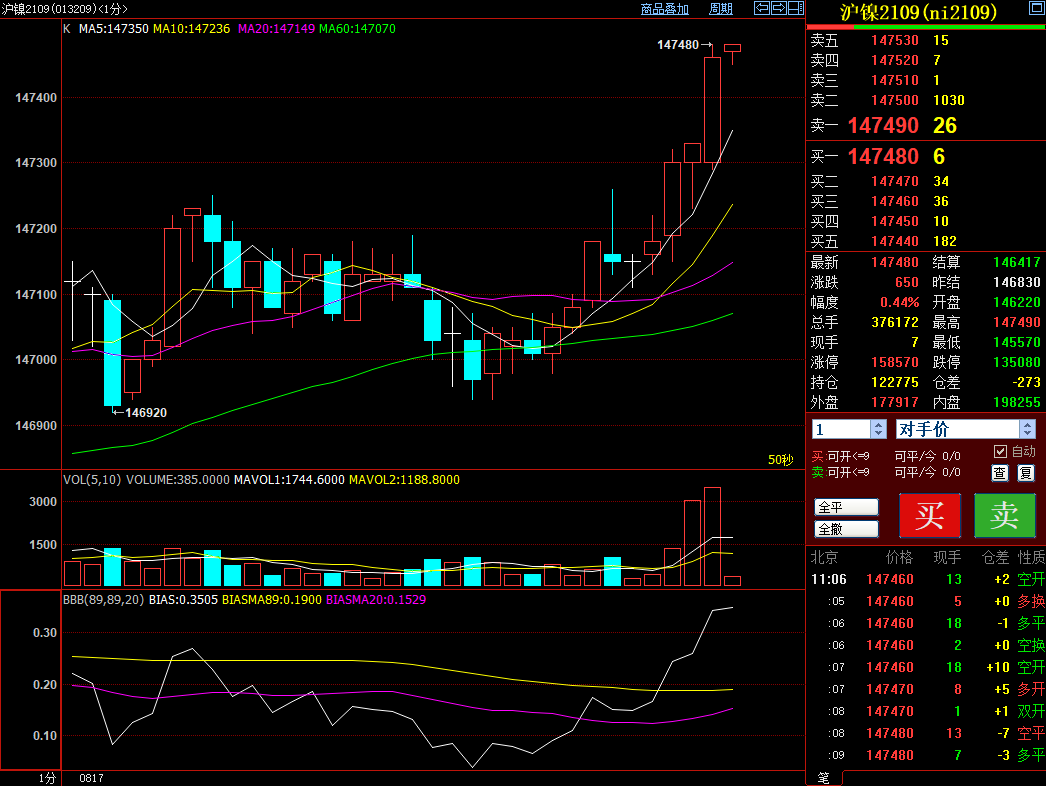Click the 买三 price 147460
The width and height of the screenshot is (1046, 786).
895,202
